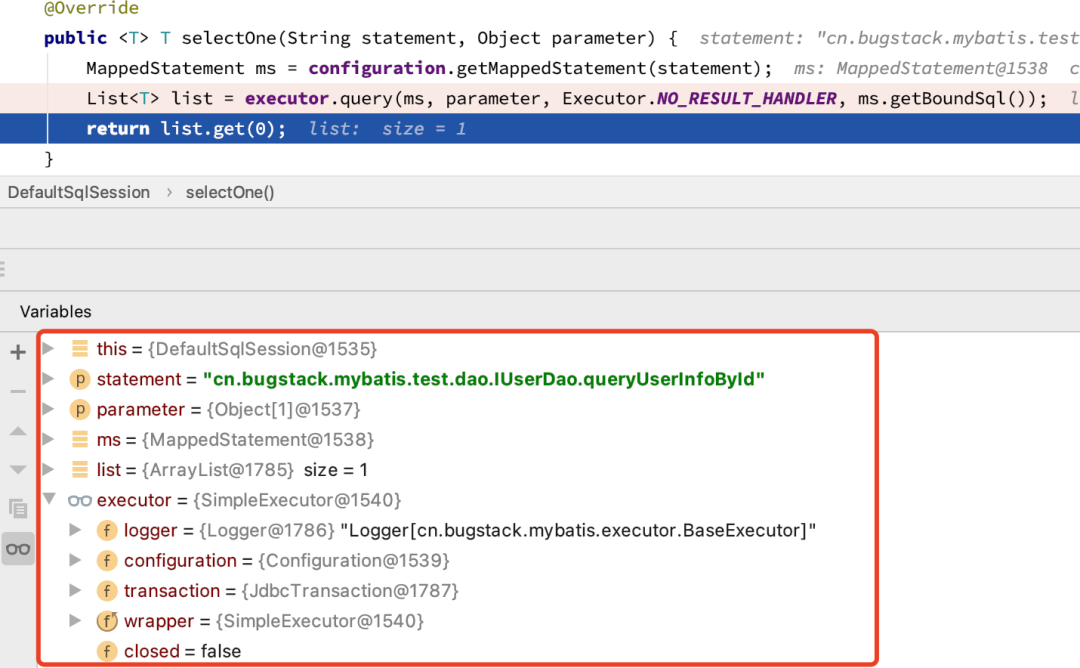Screen dimensions: 1080x668
Task: Click DefaultSqlSession in the breadcrumb
Action: 79,192
